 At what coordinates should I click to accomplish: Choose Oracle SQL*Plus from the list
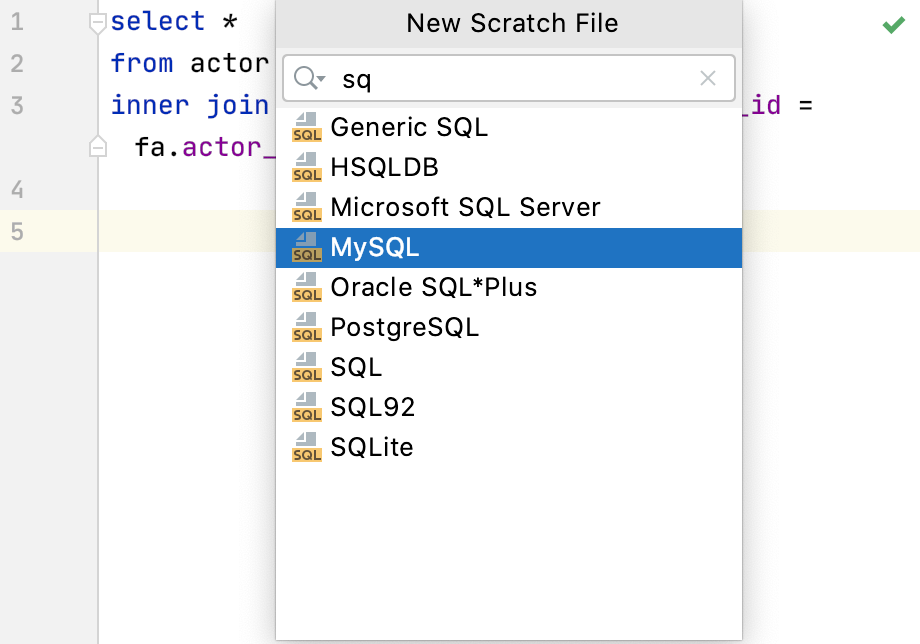[x=434, y=288]
